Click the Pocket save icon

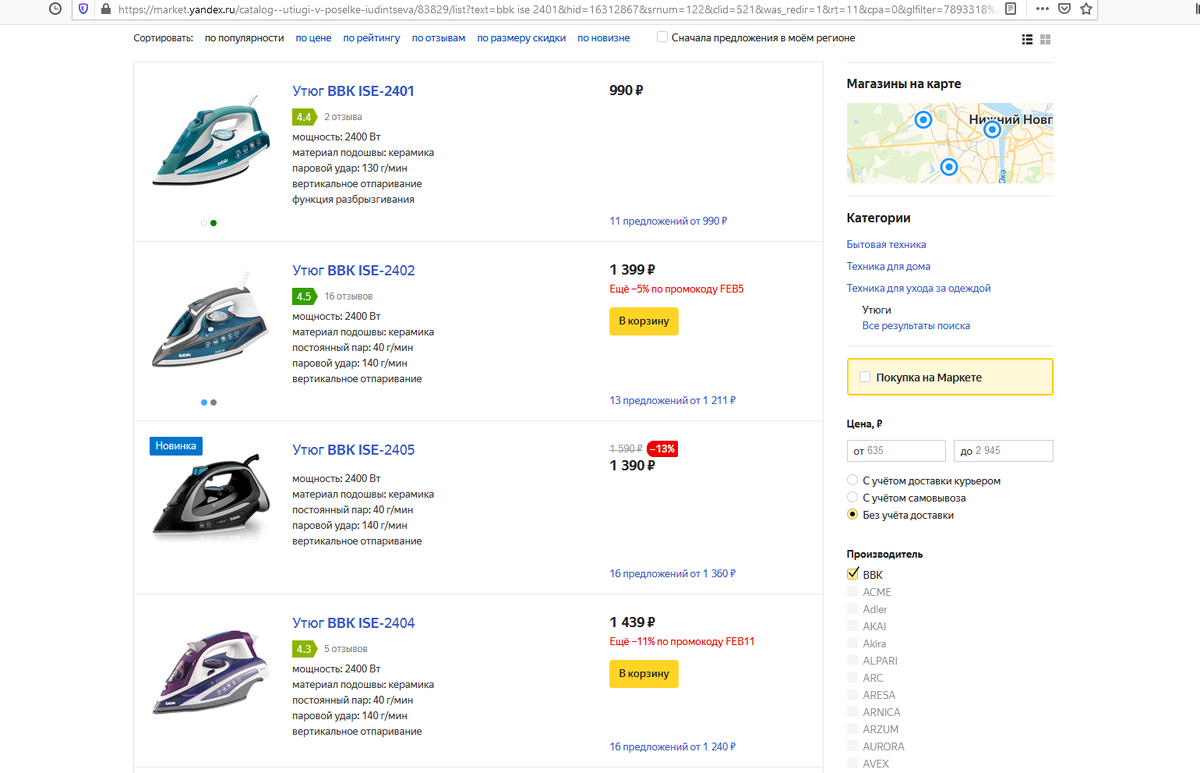tap(1065, 9)
